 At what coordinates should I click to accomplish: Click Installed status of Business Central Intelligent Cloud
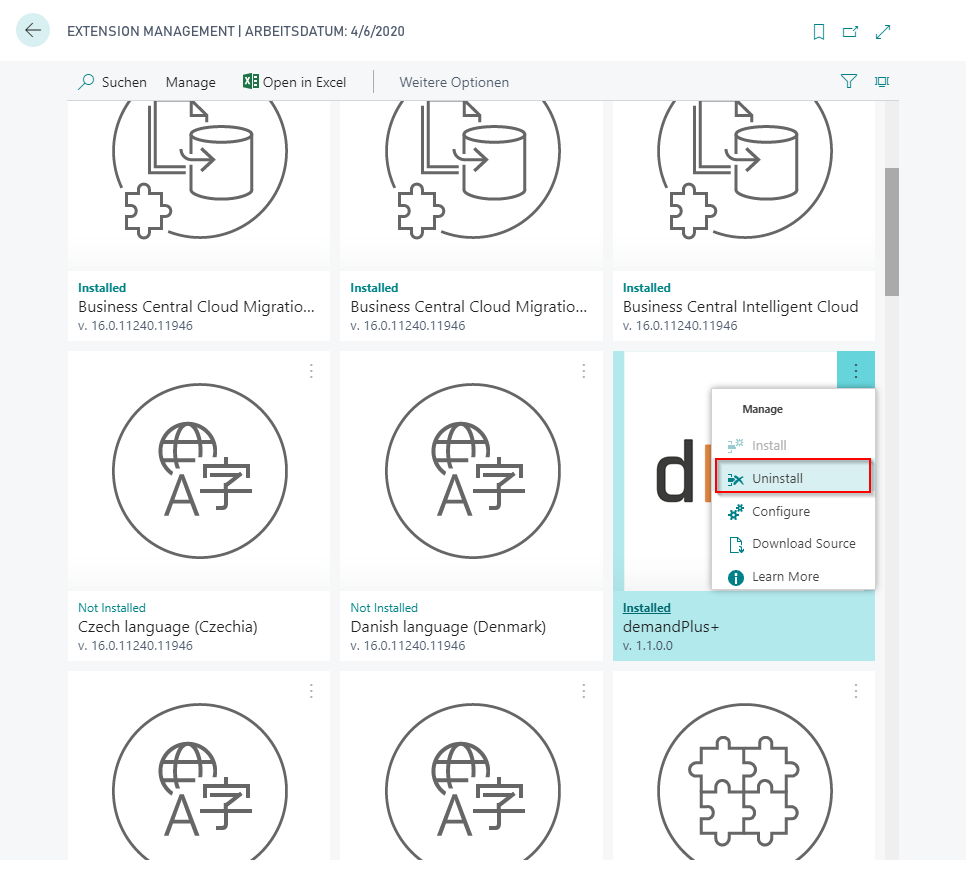(646, 288)
